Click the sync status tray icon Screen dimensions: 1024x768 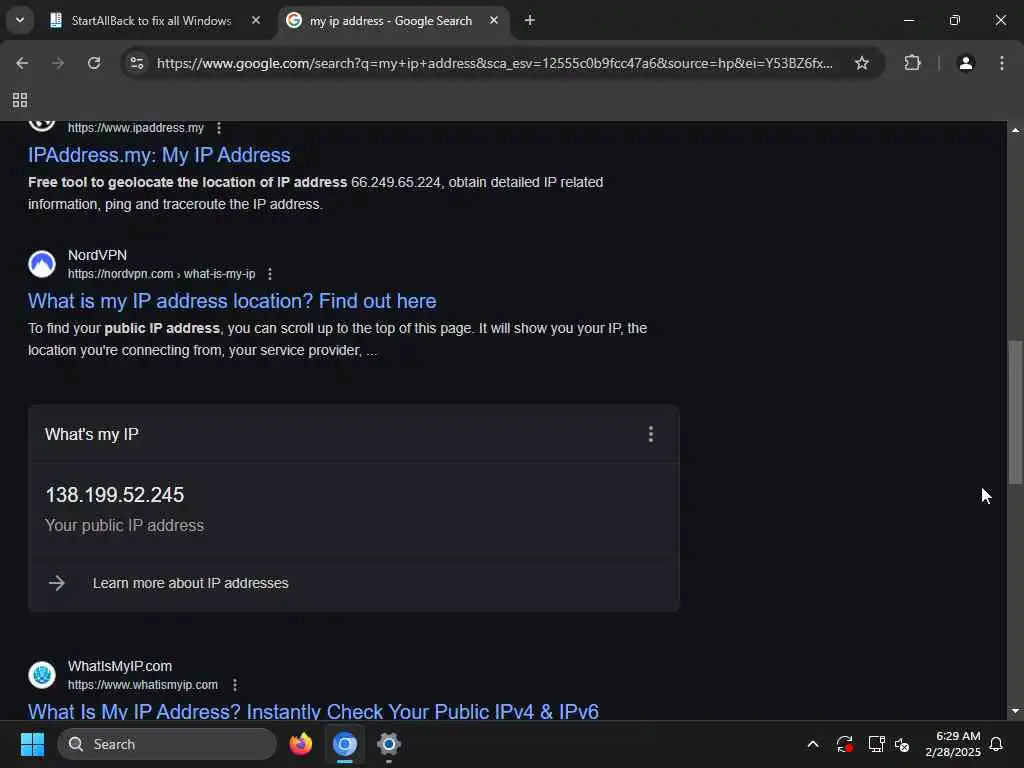point(844,744)
